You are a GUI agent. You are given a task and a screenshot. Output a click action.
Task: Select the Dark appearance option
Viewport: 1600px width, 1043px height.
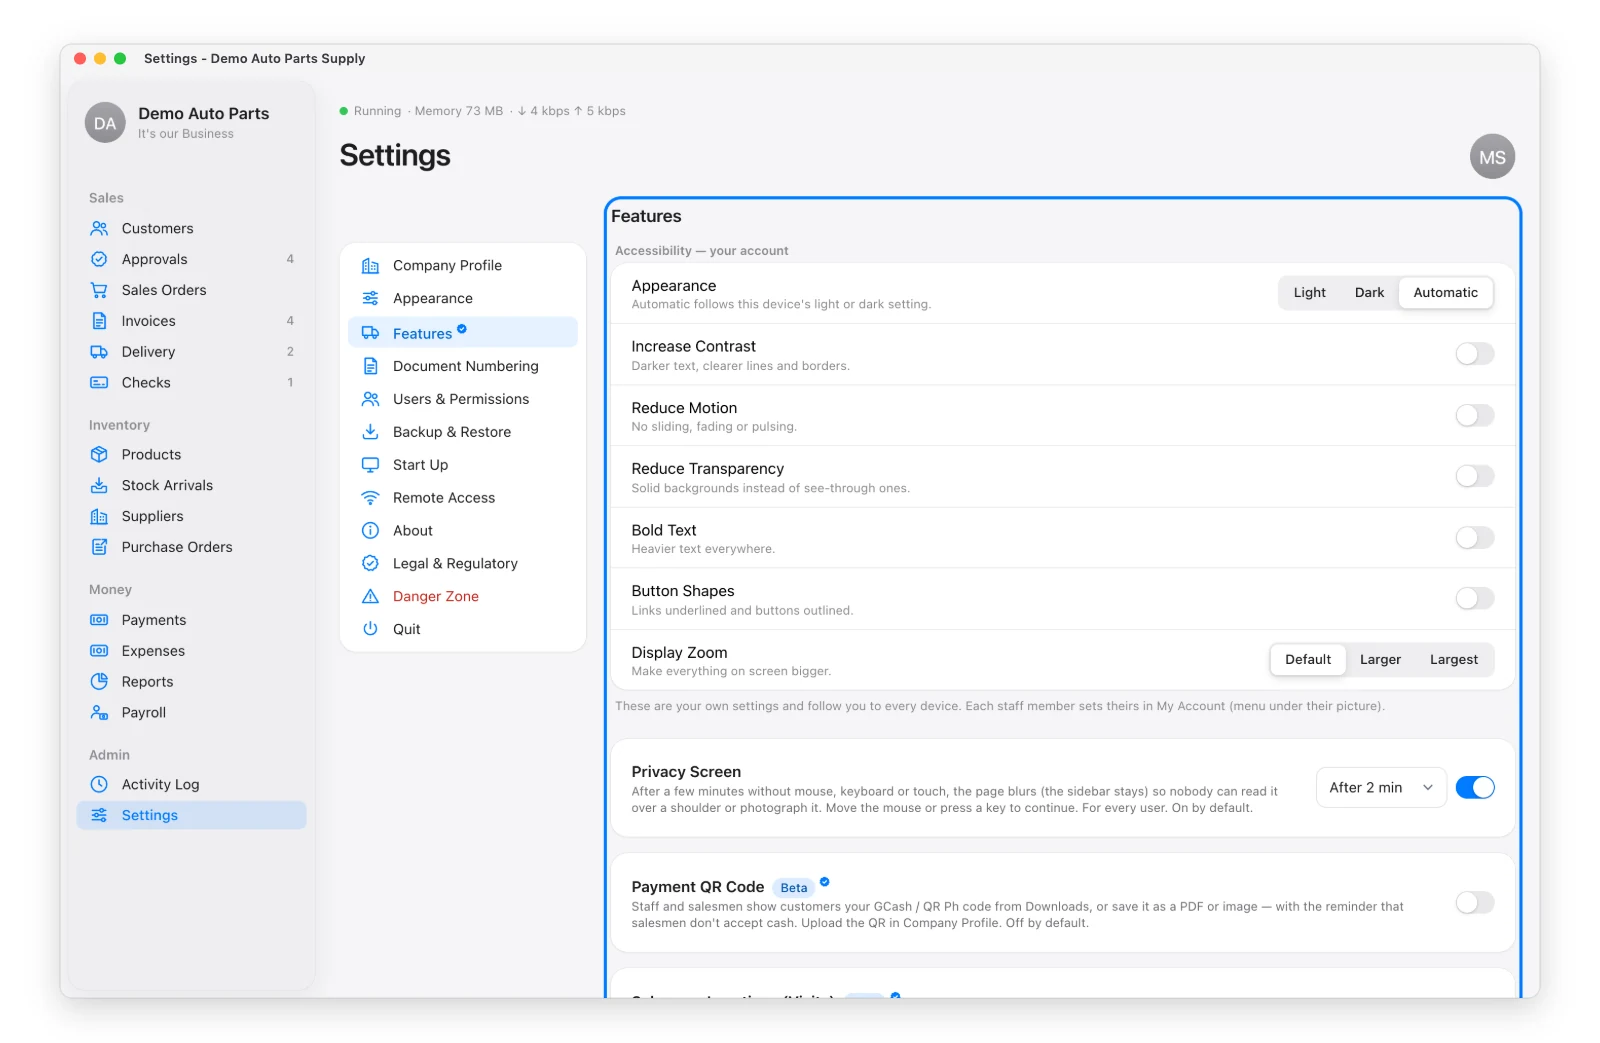pyautogui.click(x=1369, y=293)
